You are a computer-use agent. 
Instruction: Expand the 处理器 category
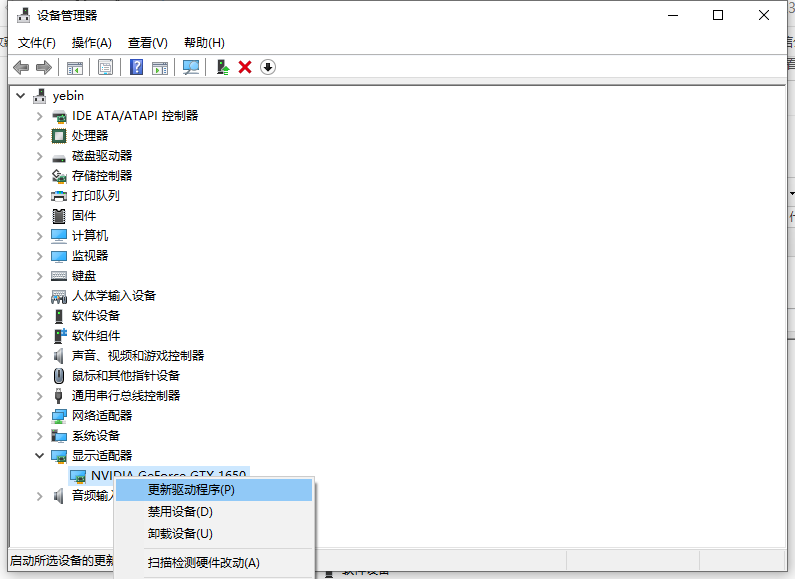pyautogui.click(x=40, y=136)
